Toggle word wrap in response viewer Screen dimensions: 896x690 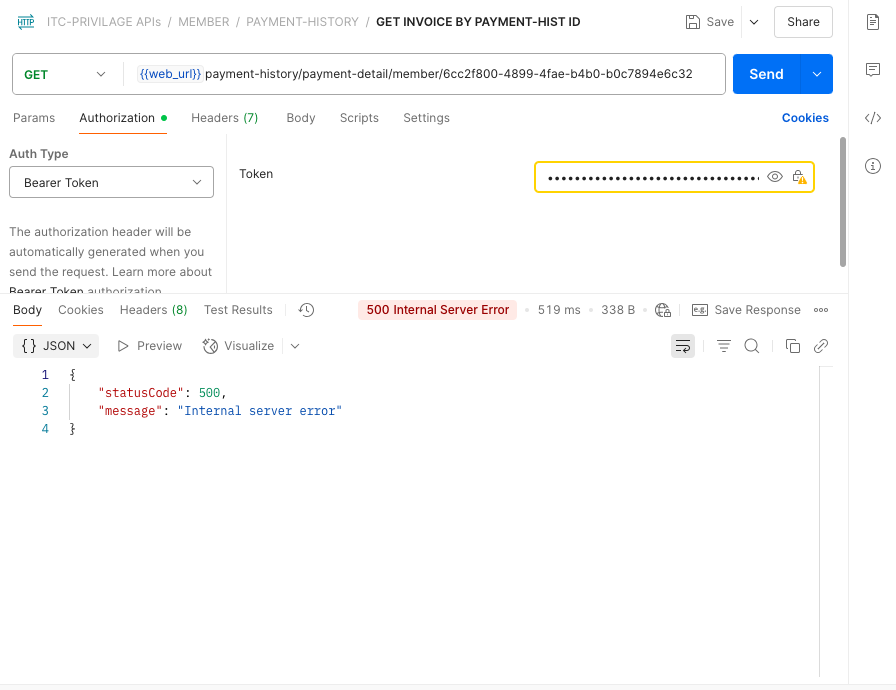[683, 346]
